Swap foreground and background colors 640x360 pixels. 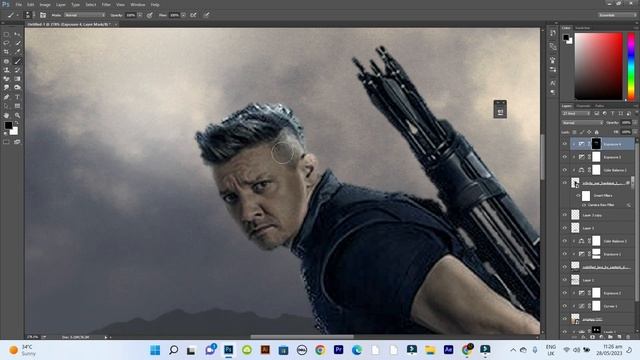17,123
